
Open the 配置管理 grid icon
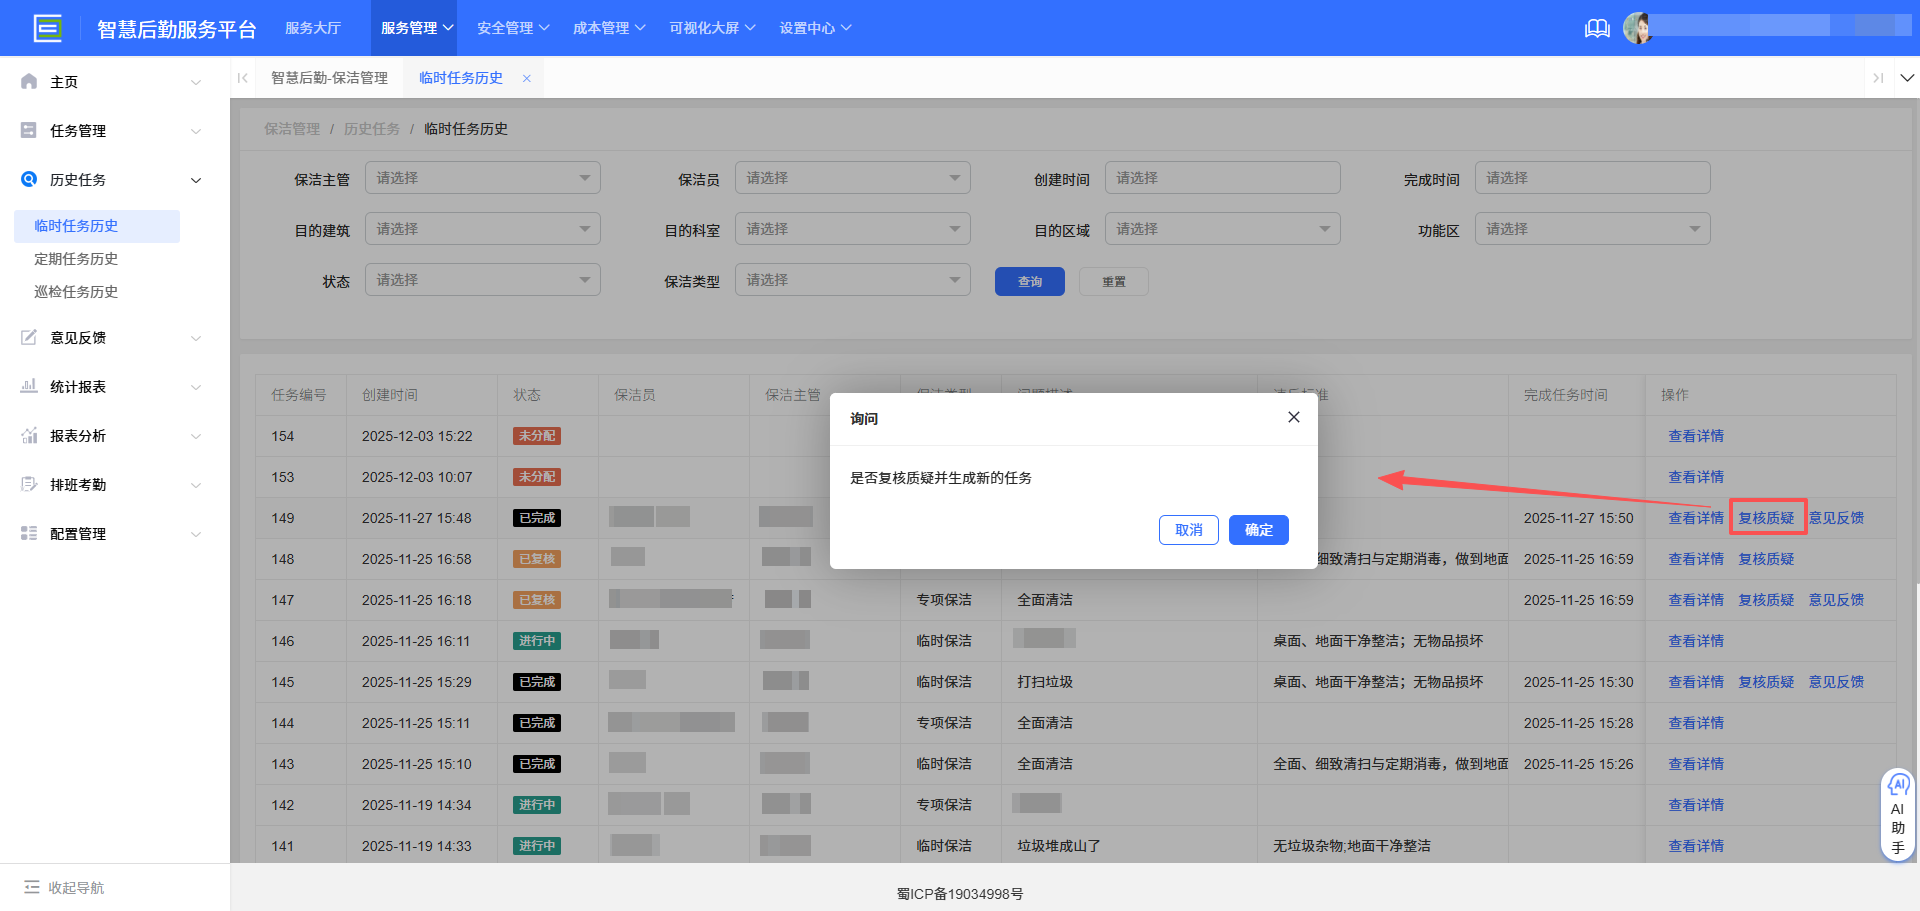tap(28, 533)
